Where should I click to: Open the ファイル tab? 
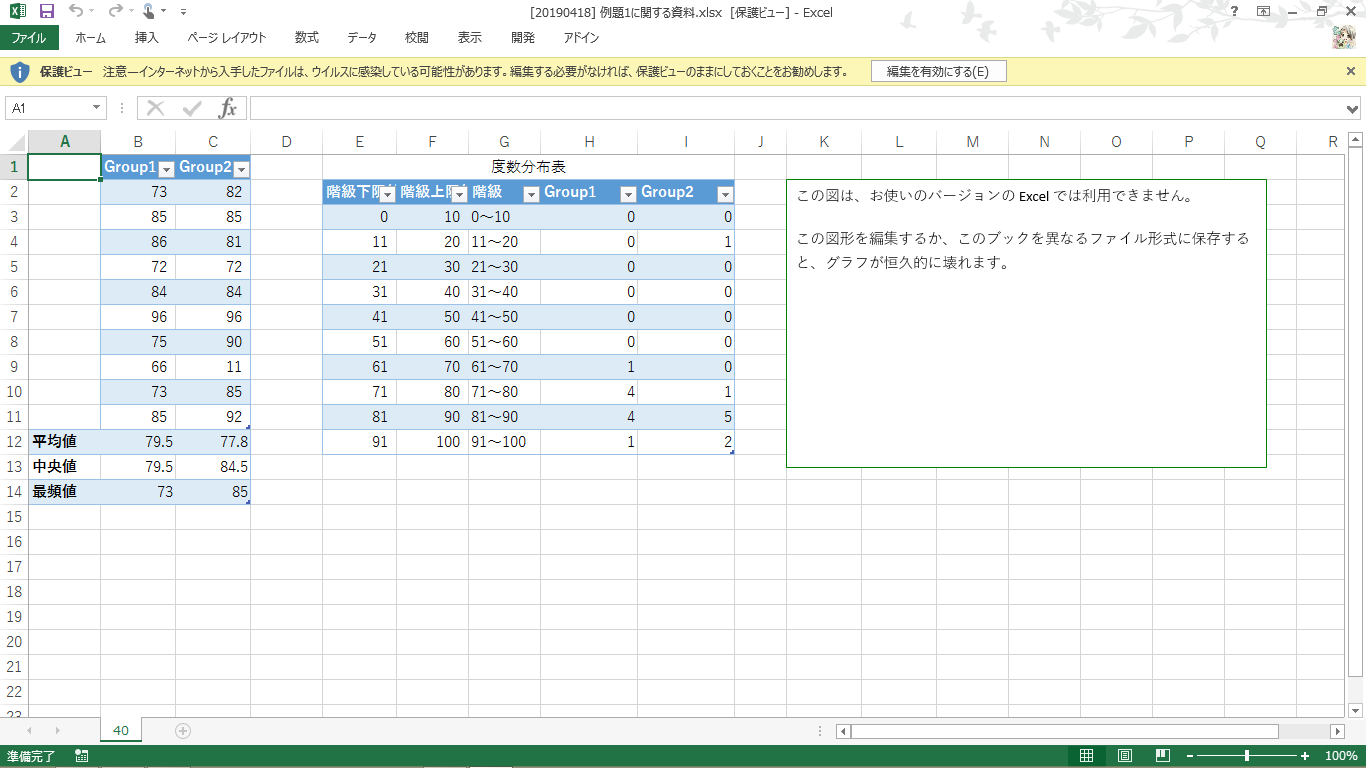pos(29,38)
